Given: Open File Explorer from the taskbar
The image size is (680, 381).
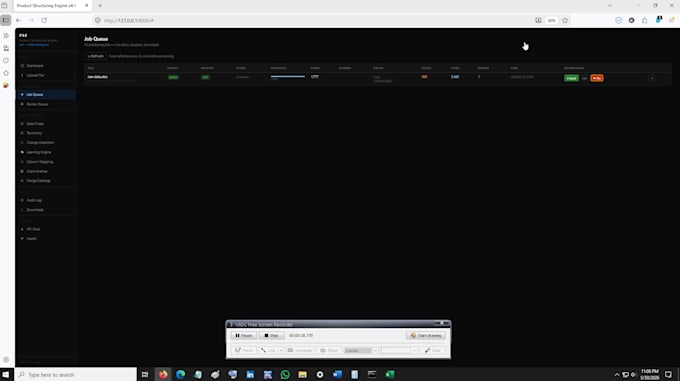Looking at the screenshot, I should tap(302, 374).
